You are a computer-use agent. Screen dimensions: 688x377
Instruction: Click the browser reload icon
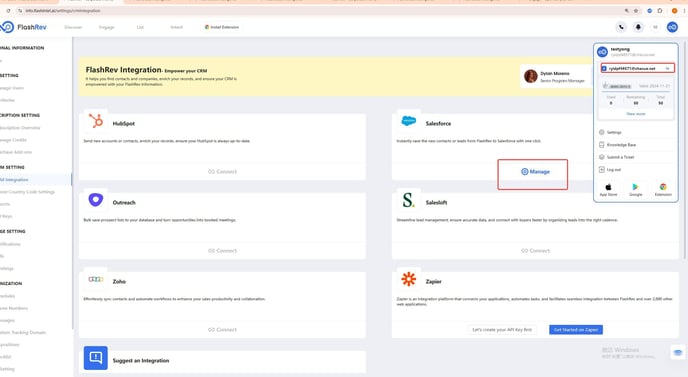(x=8, y=11)
